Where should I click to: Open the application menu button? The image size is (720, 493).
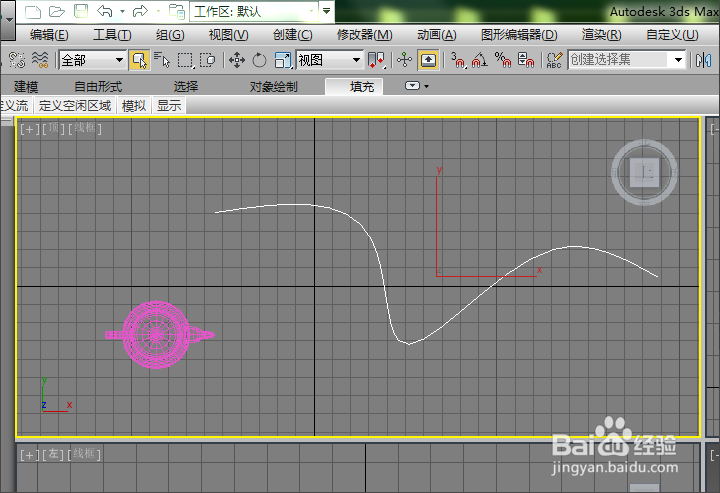(7, 18)
